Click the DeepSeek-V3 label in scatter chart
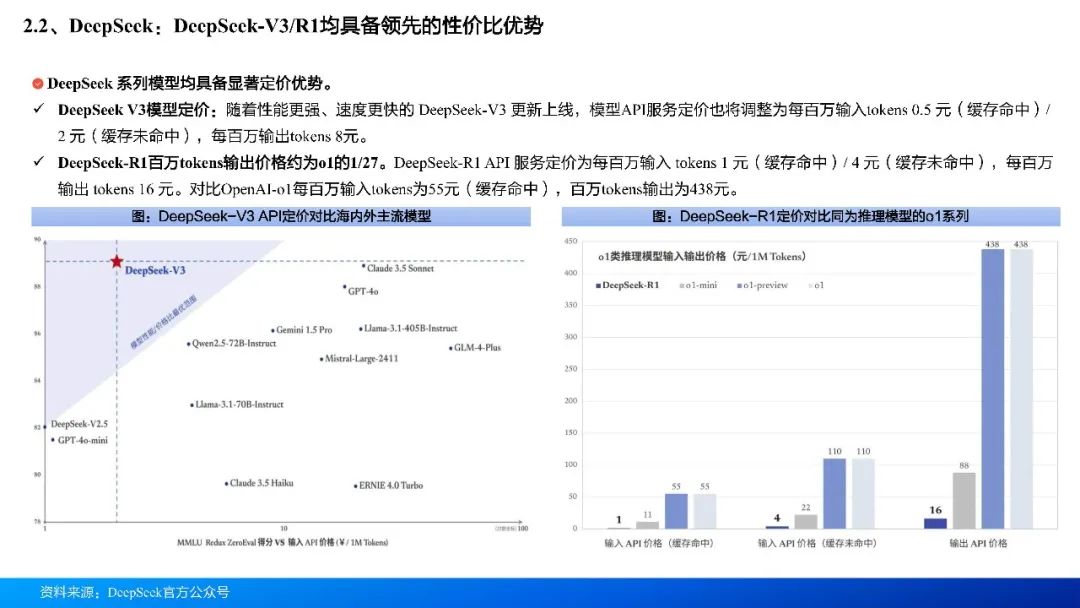The height and width of the screenshot is (608, 1080). coord(155,271)
